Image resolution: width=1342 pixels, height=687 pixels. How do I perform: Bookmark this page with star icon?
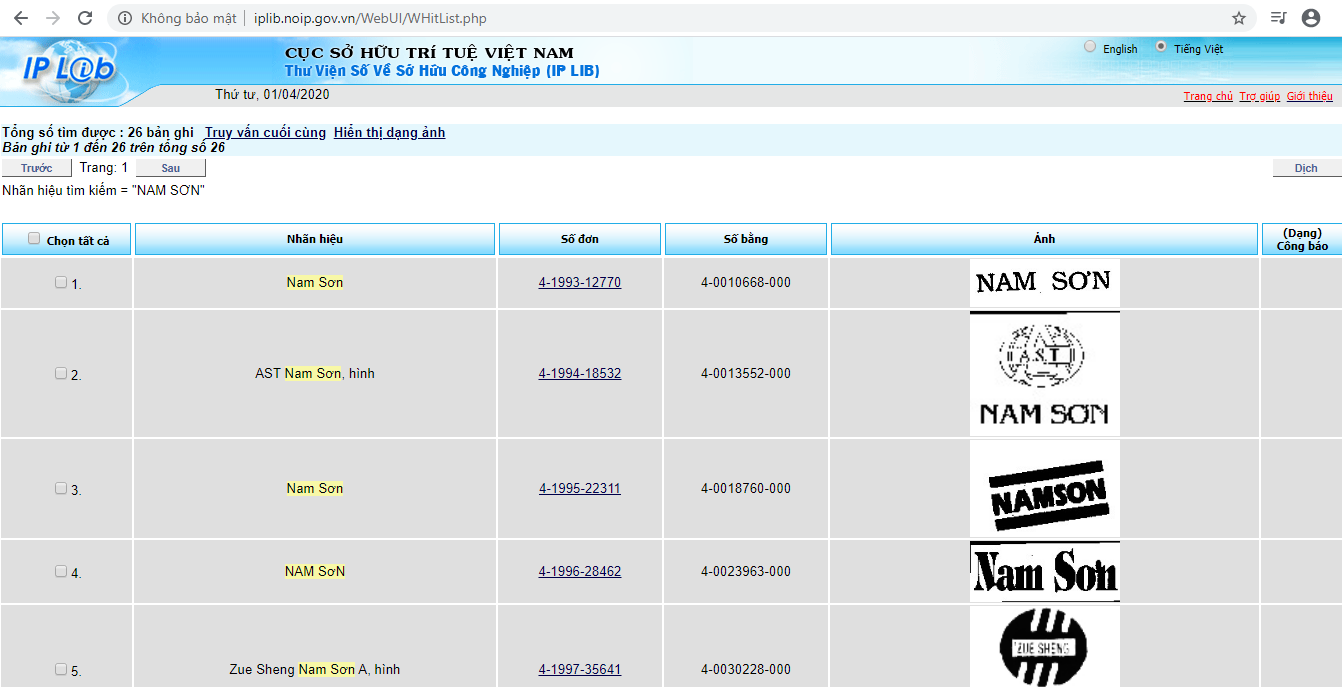pyautogui.click(x=1239, y=18)
